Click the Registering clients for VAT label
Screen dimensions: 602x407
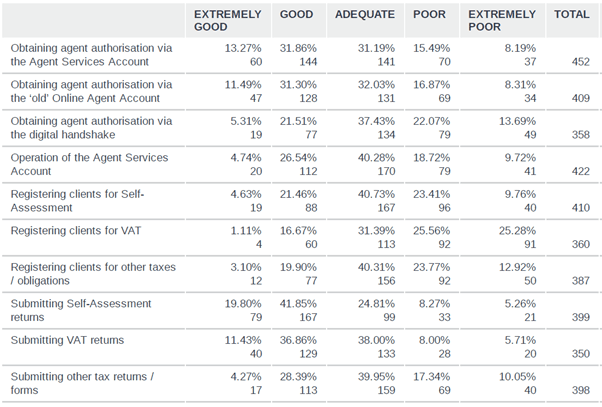pos(77,230)
